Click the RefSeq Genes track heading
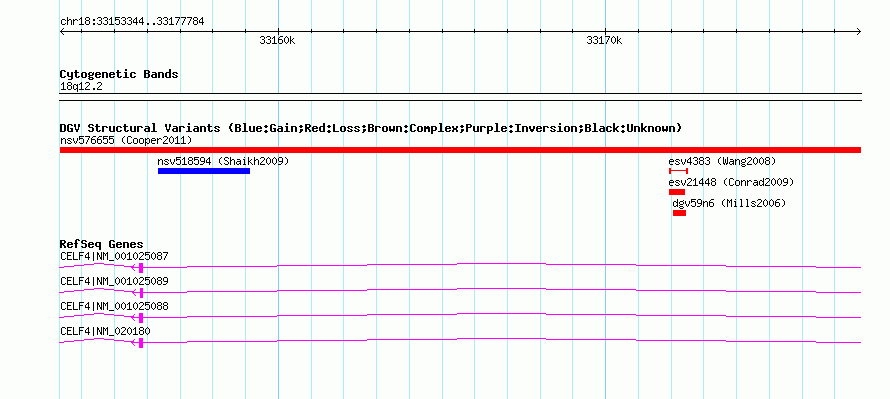The image size is (890, 399). click(102, 245)
